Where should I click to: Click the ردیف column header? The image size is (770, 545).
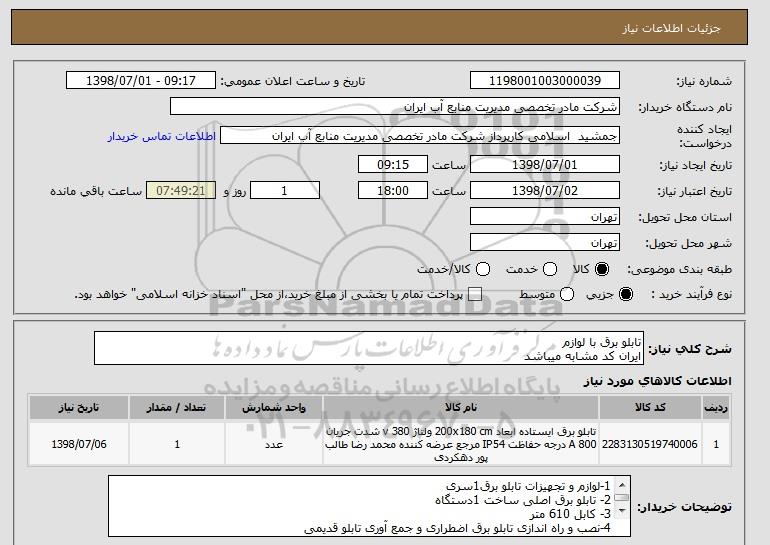point(716,408)
